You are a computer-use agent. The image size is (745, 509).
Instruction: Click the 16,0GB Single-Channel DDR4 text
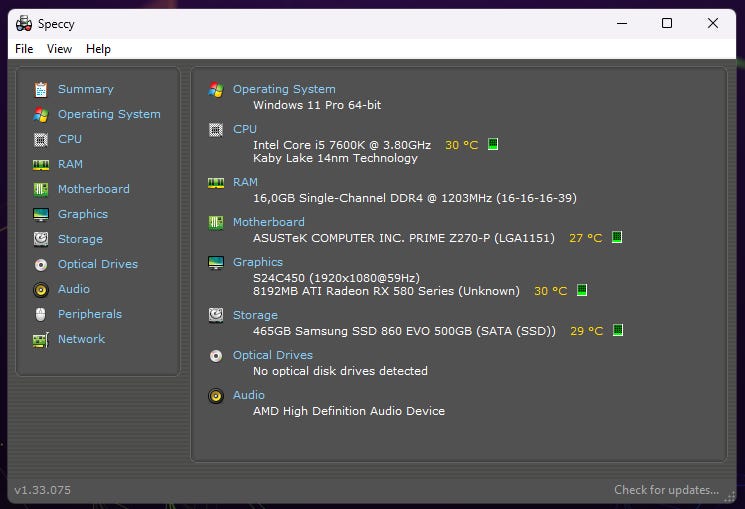(415, 198)
